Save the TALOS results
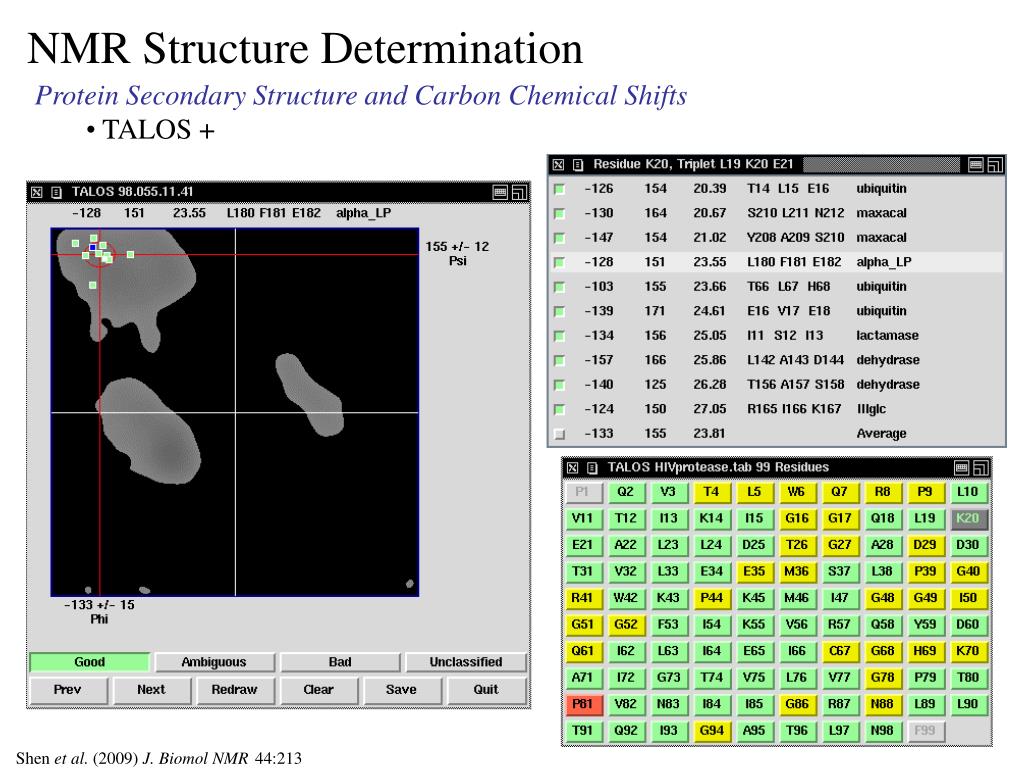Screen dimensions: 1024x768 402,690
